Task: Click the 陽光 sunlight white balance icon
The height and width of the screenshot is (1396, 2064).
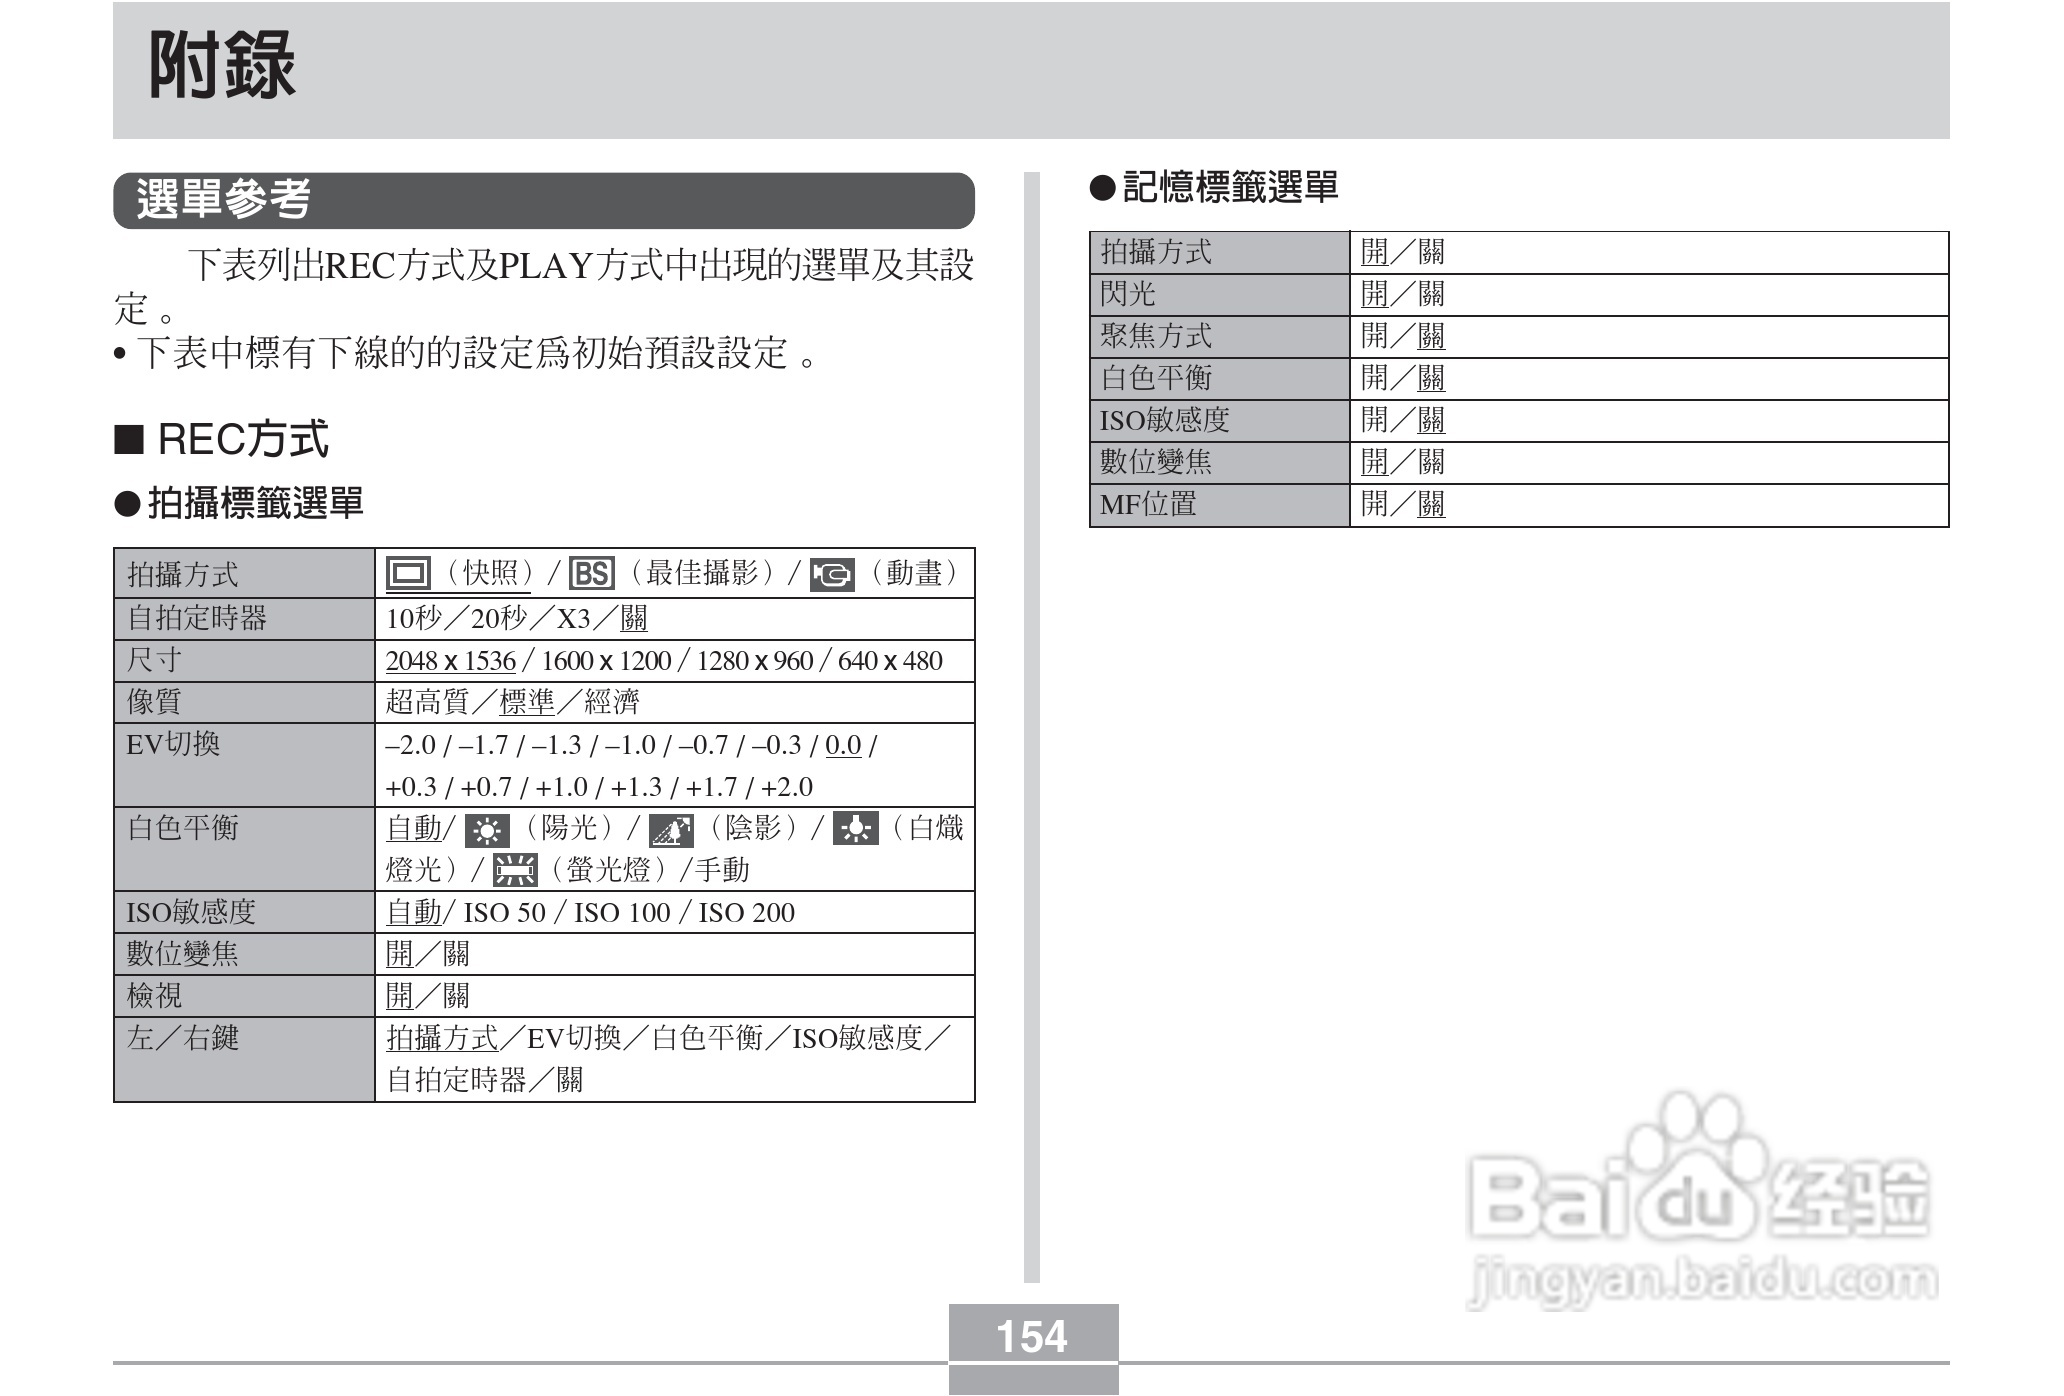Action: coord(487,829)
